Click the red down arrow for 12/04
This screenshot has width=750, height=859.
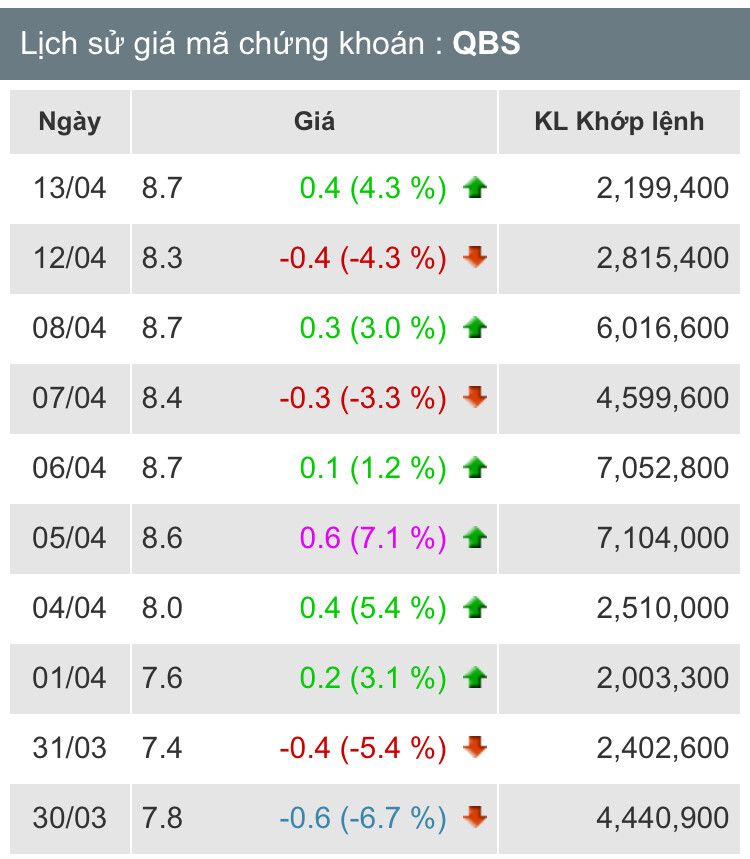point(475,257)
